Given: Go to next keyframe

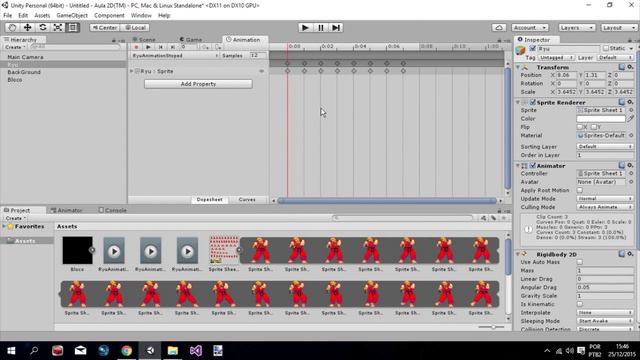Looking at the screenshot, I should (172, 47).
